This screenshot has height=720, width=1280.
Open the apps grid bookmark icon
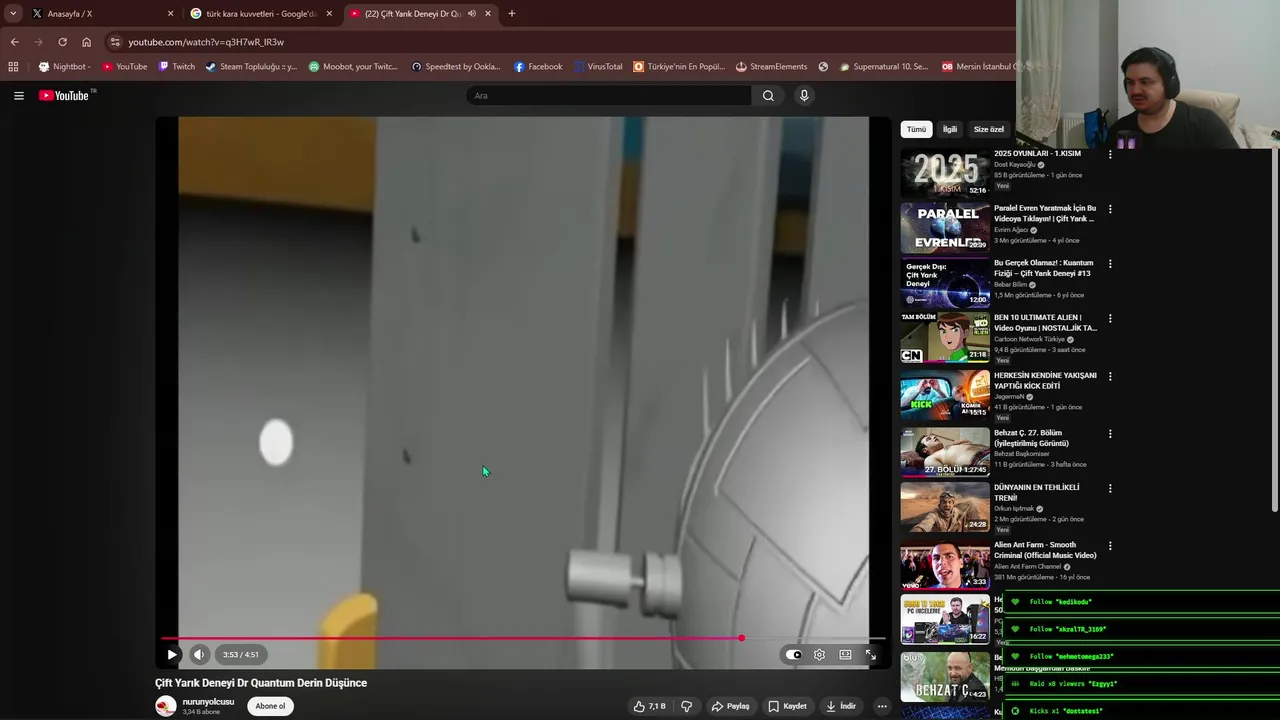13,67
